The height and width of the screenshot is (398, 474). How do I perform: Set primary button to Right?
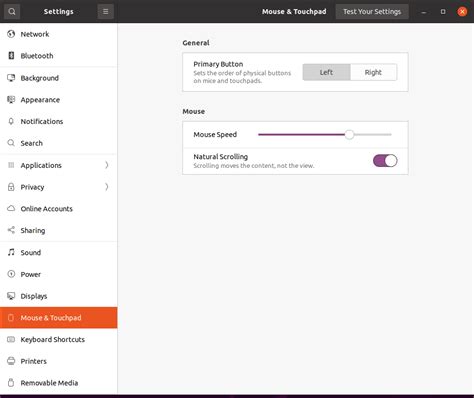coord(373,72)
